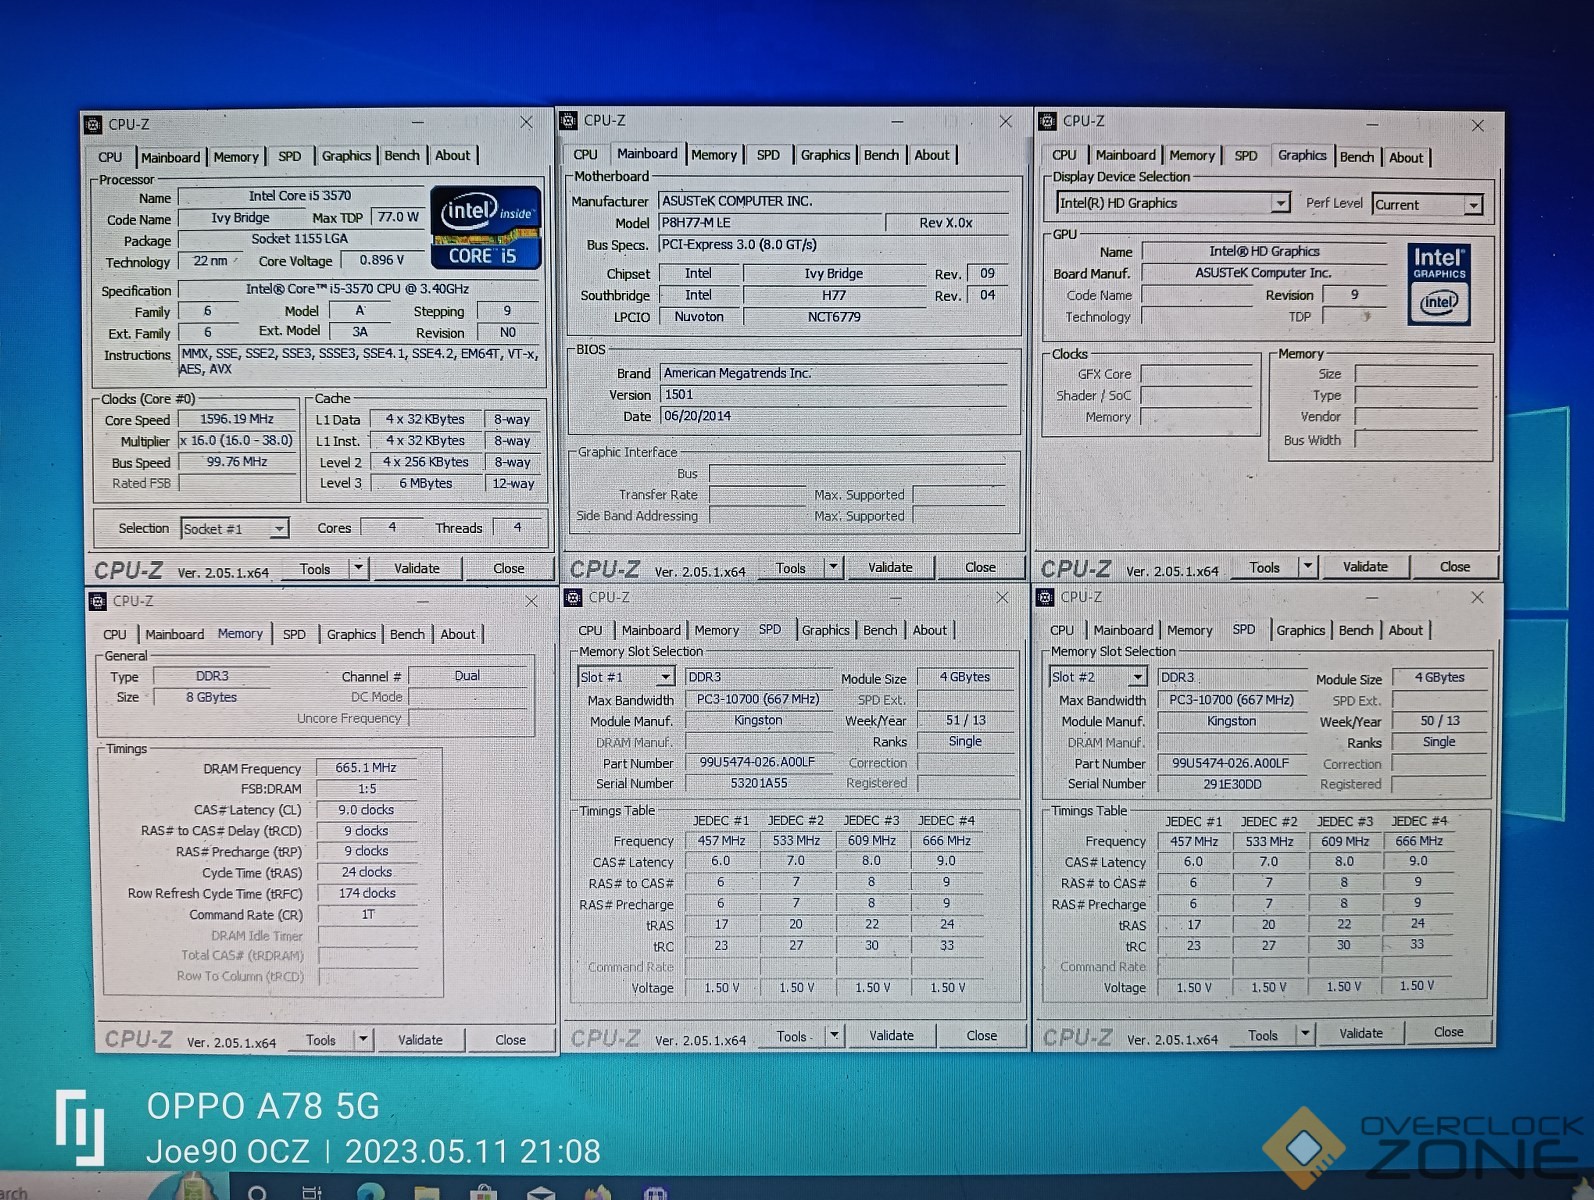Select Memory tab in the Mainboard window
1594x1200 pixels.
pyautogui.click(x=714, y=155)
